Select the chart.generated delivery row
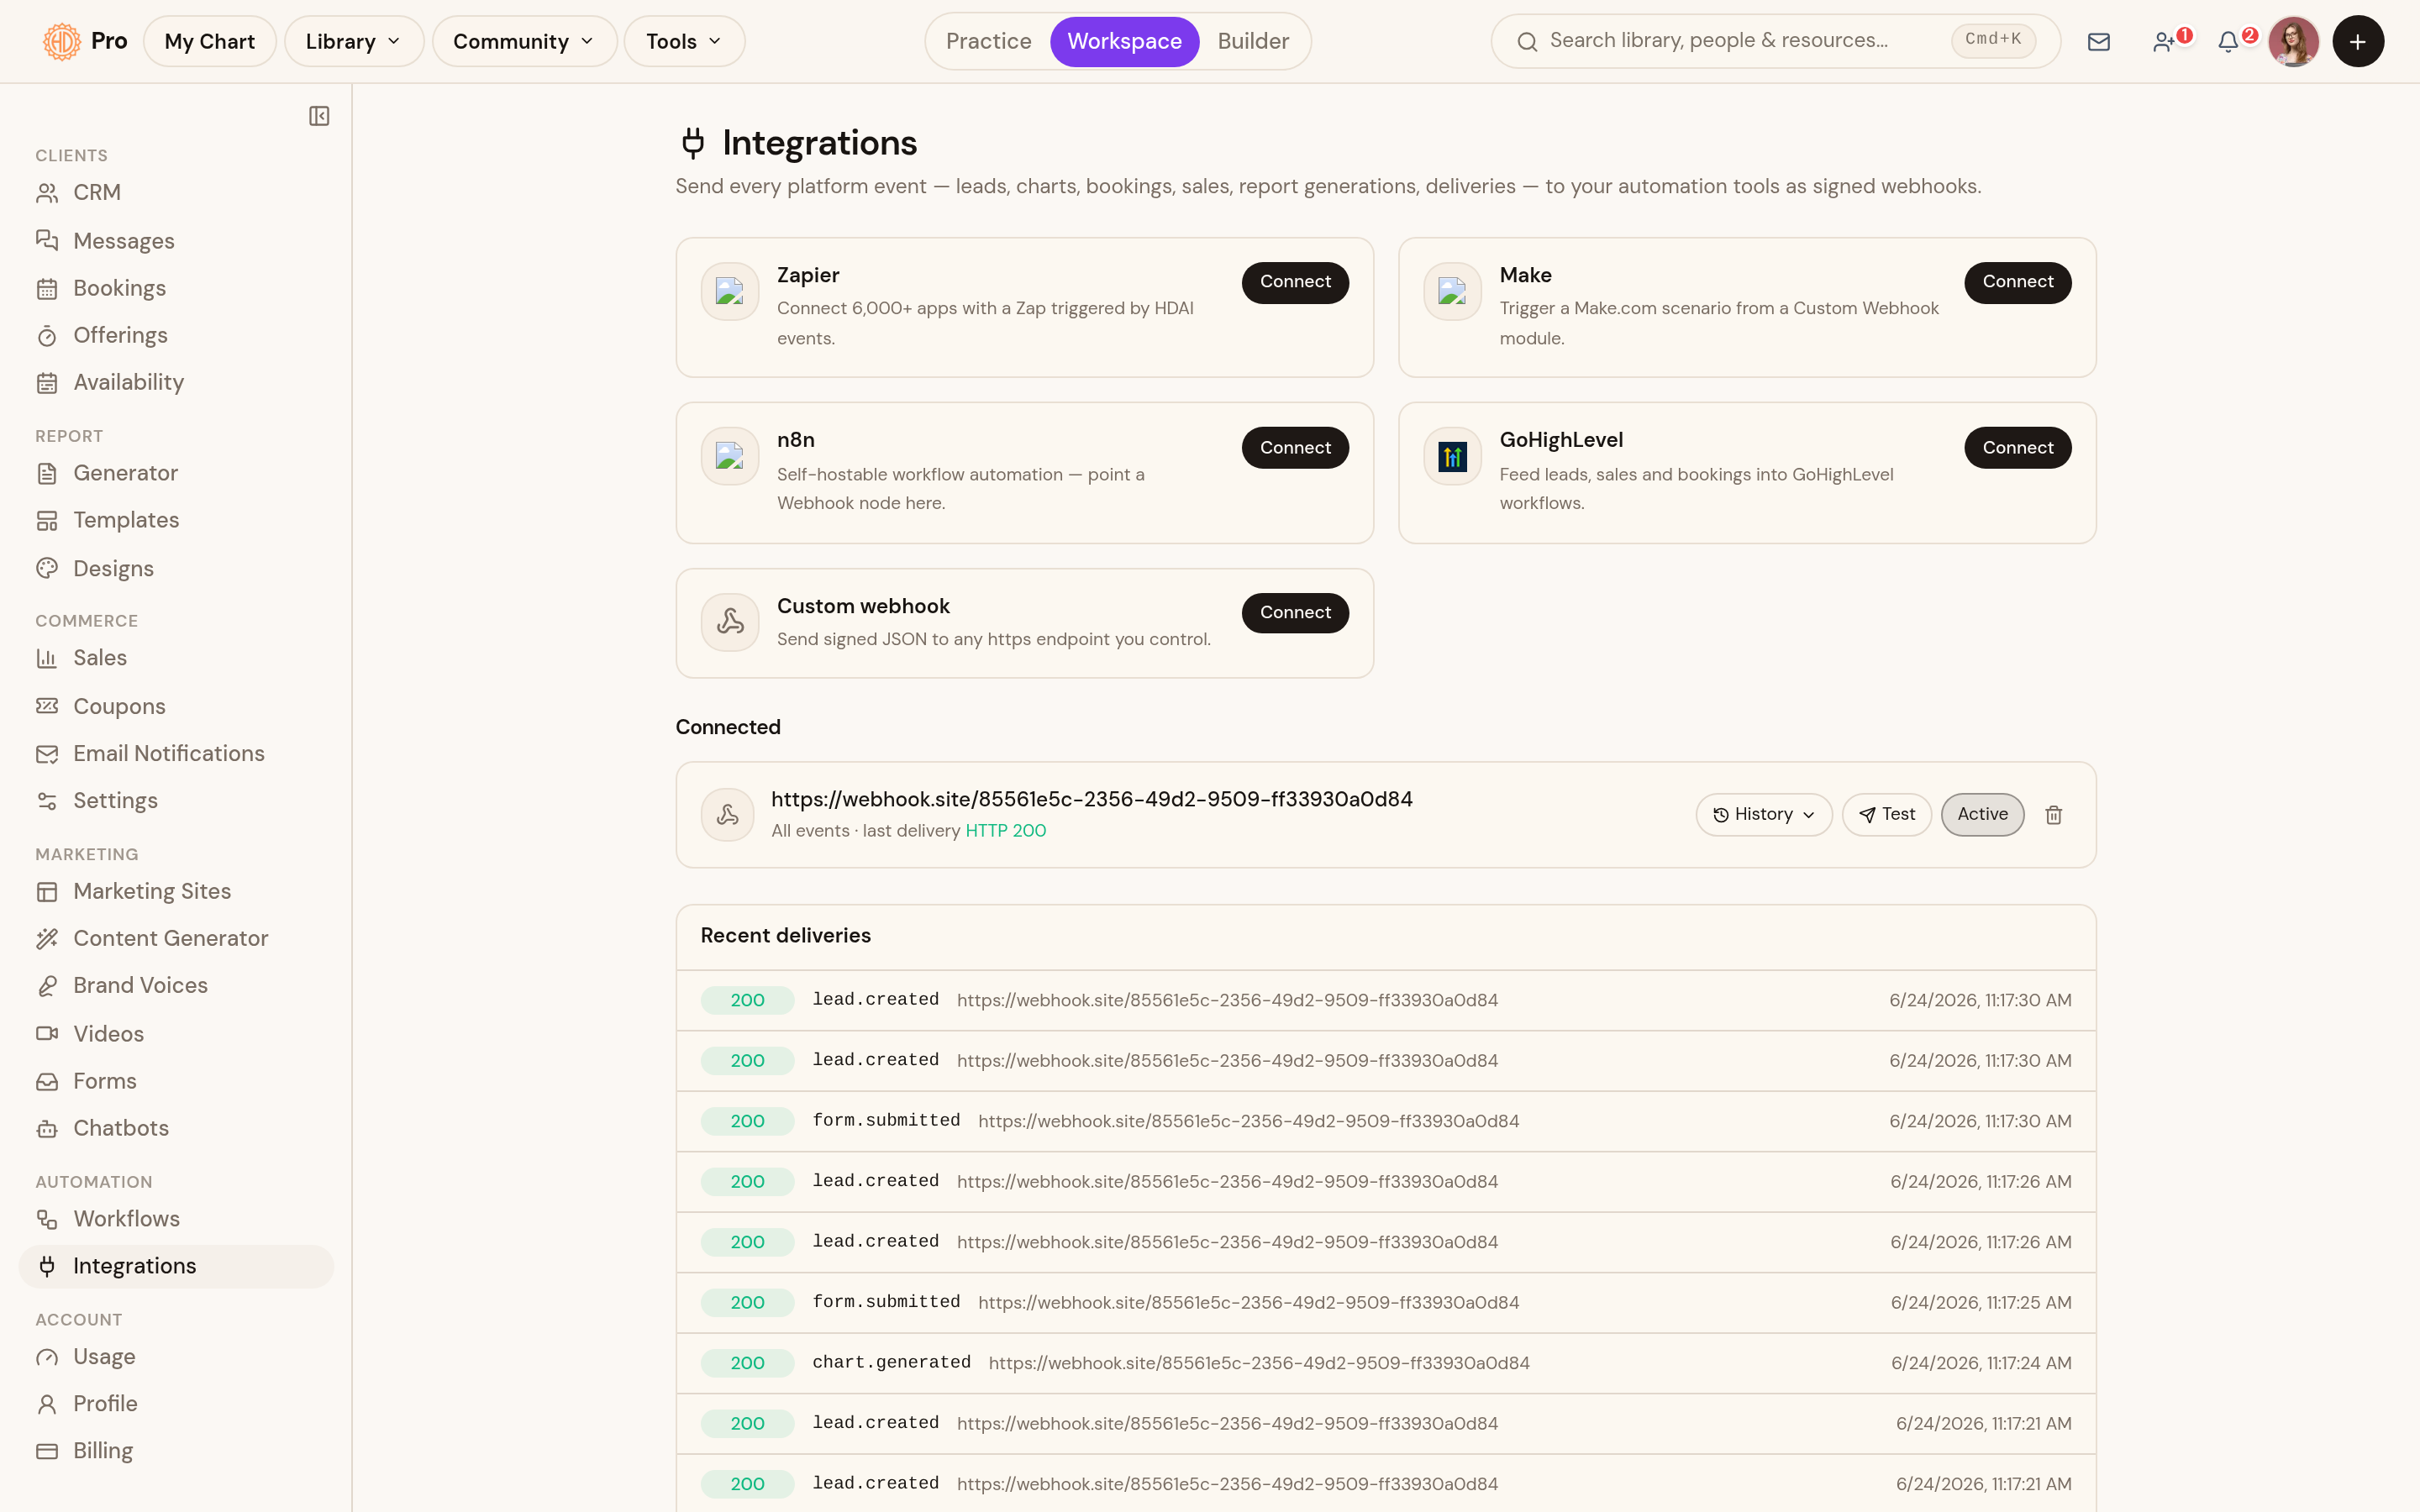 click(1385, 1363)
